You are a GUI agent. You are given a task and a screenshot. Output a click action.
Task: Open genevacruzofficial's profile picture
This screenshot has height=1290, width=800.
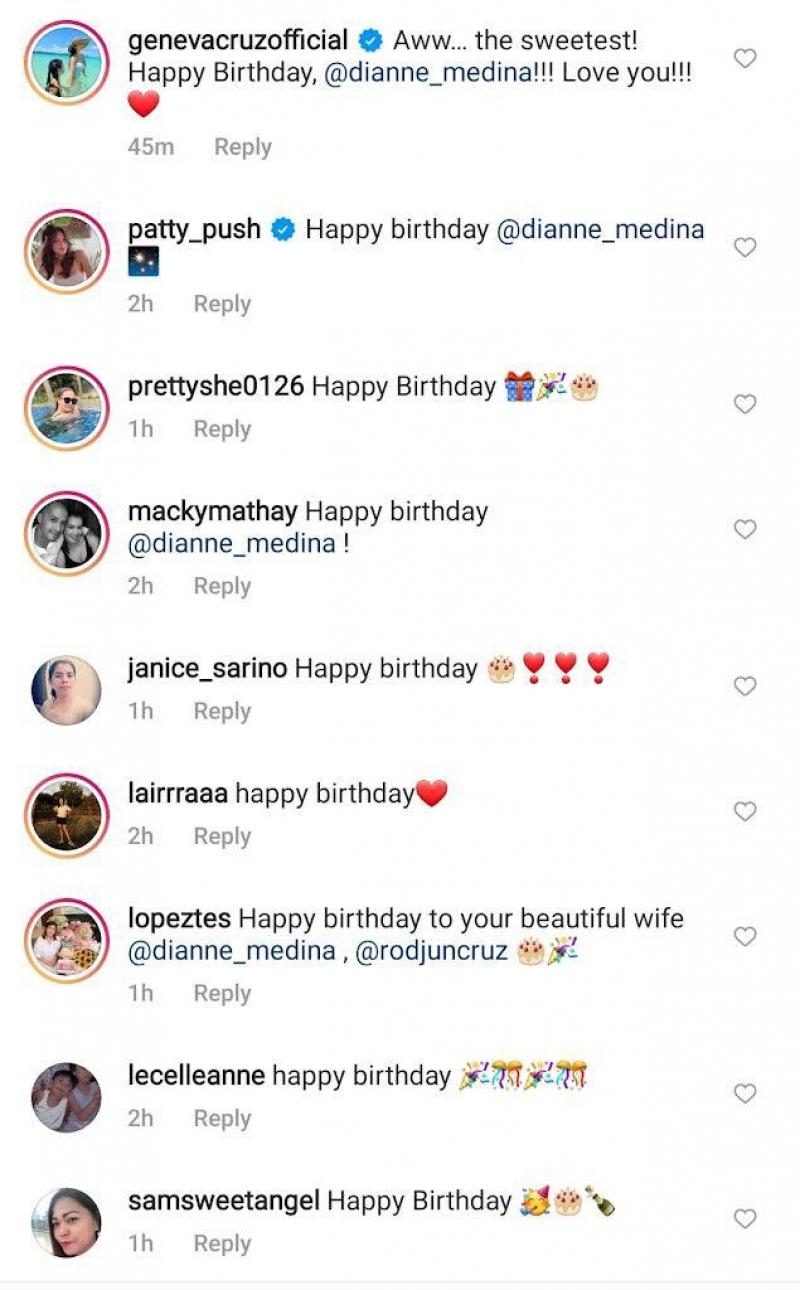[x=66, y=63]
